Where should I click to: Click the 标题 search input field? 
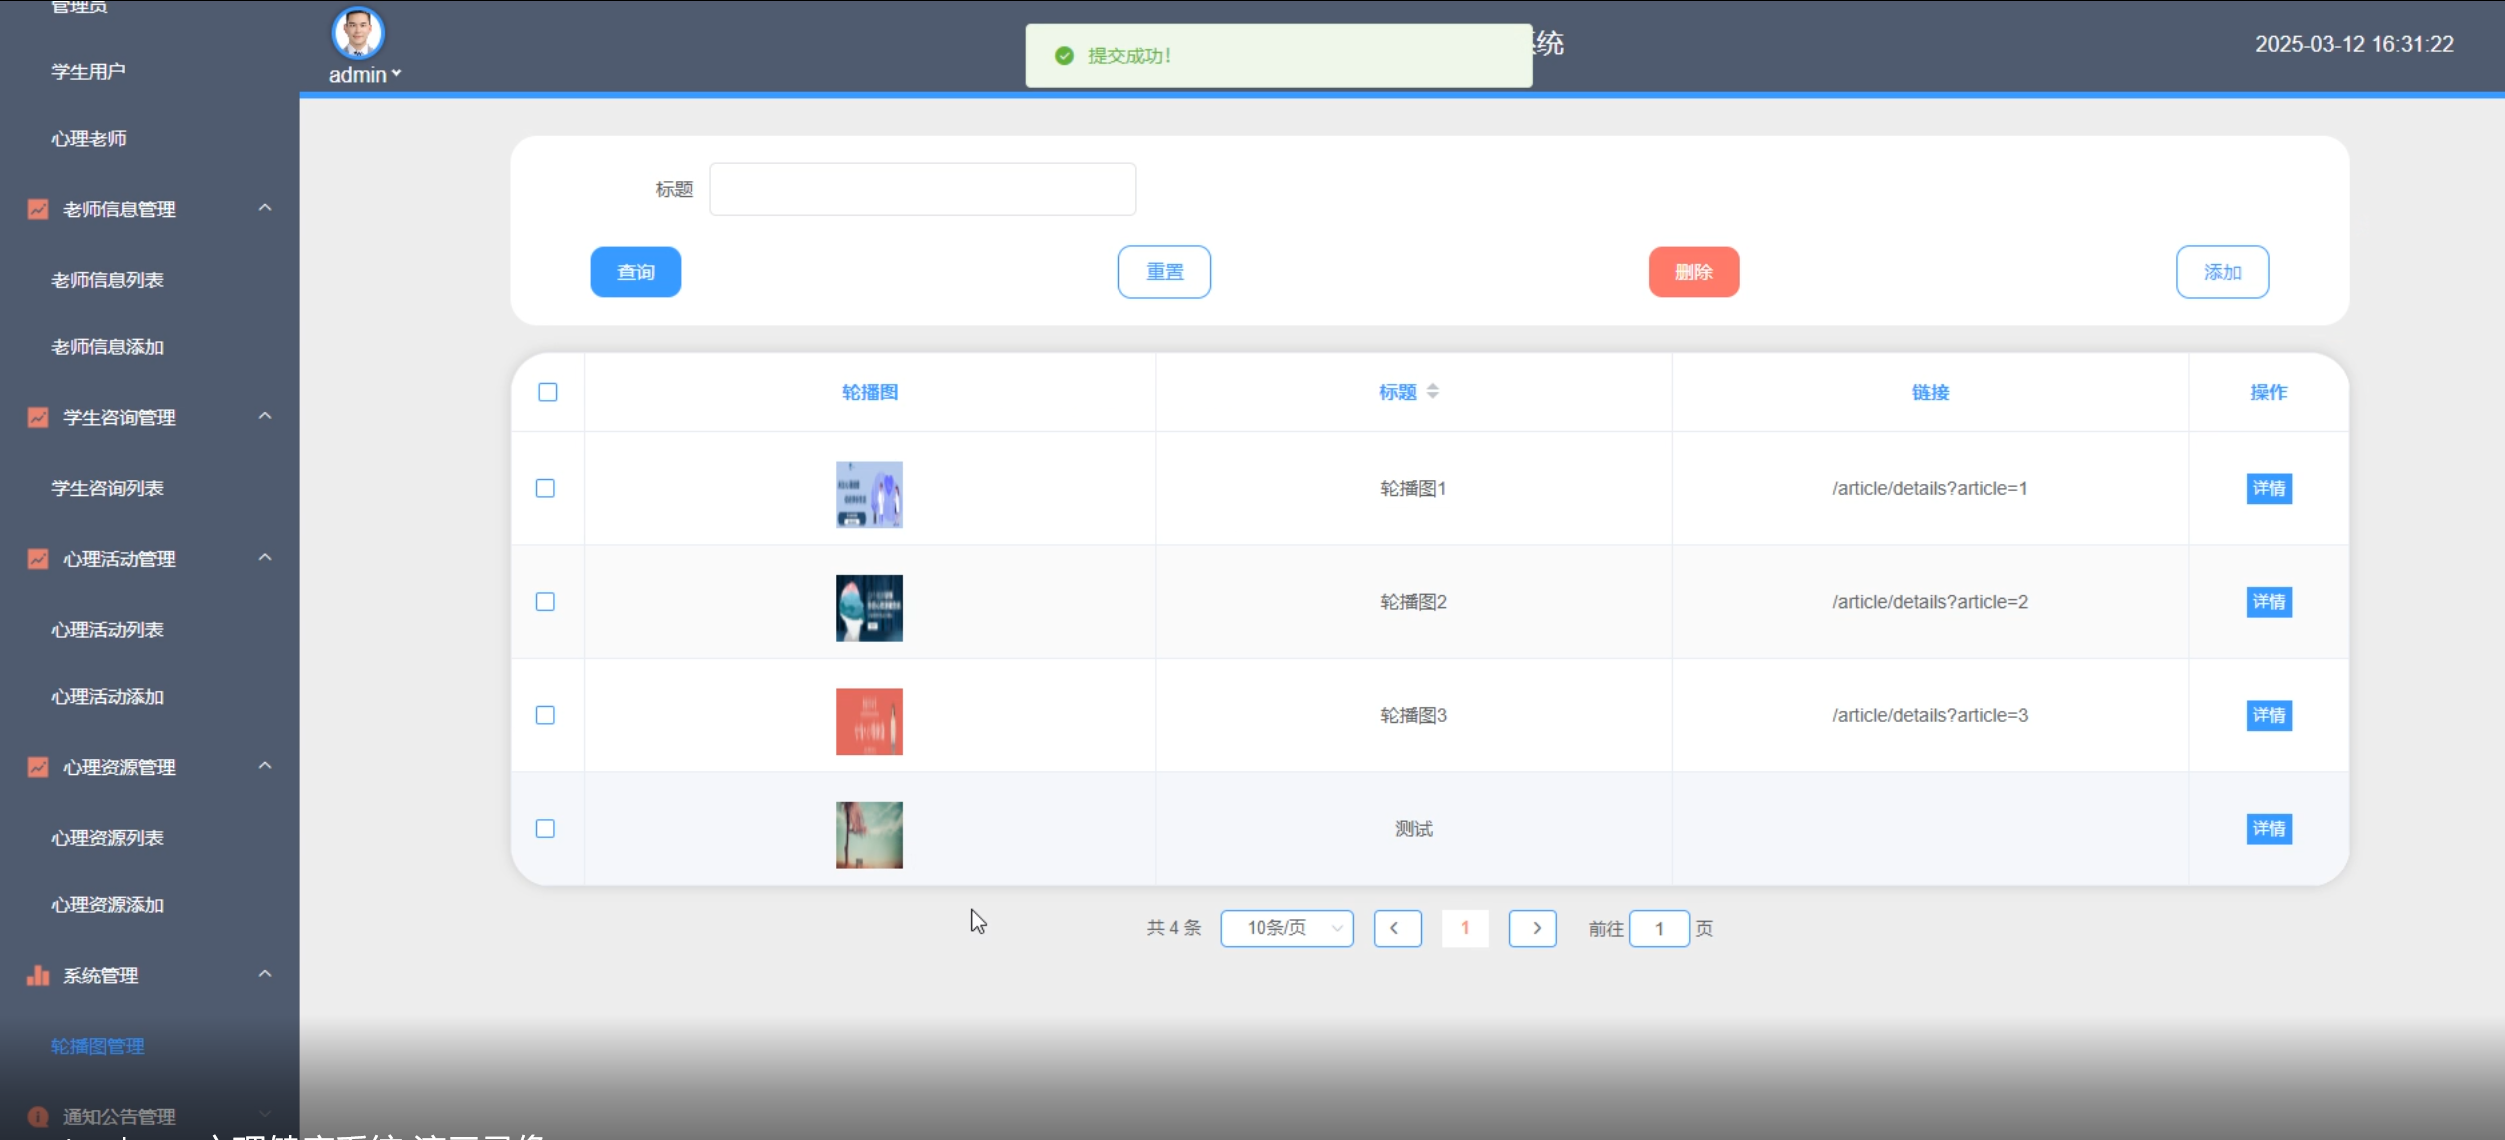(921, 189)
